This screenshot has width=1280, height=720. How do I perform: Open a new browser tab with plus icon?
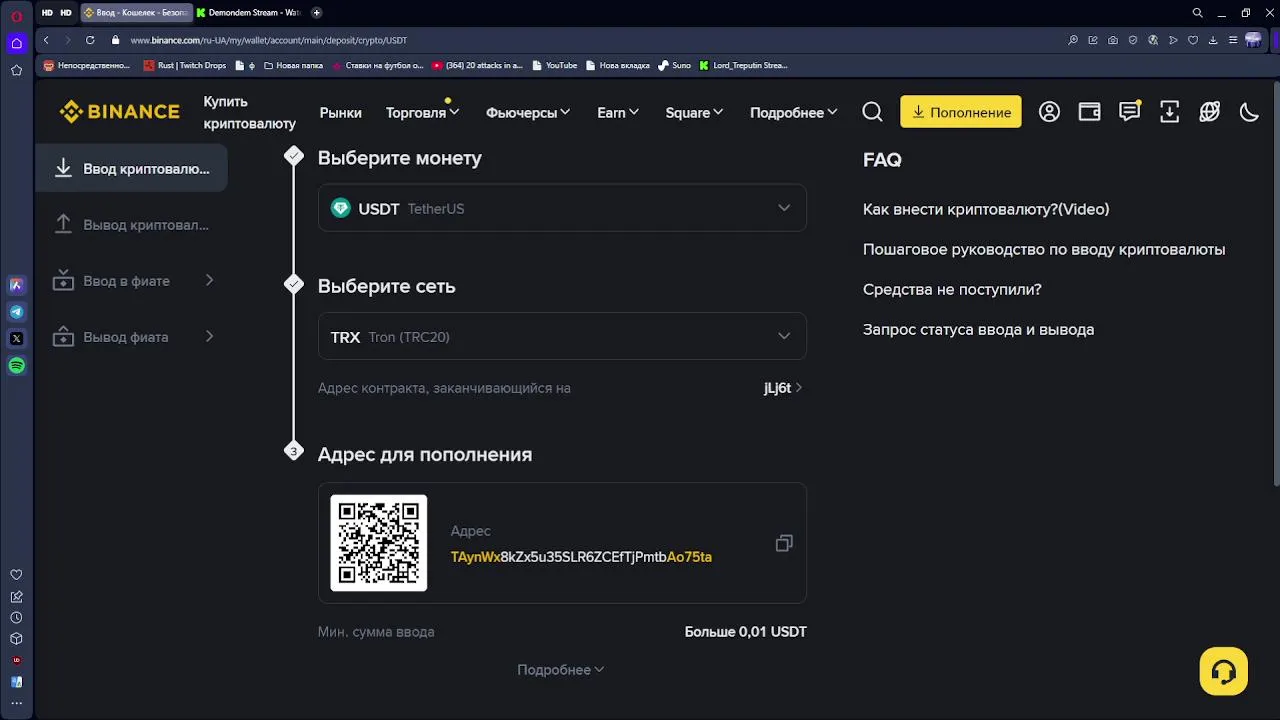(x=317, y=13)
